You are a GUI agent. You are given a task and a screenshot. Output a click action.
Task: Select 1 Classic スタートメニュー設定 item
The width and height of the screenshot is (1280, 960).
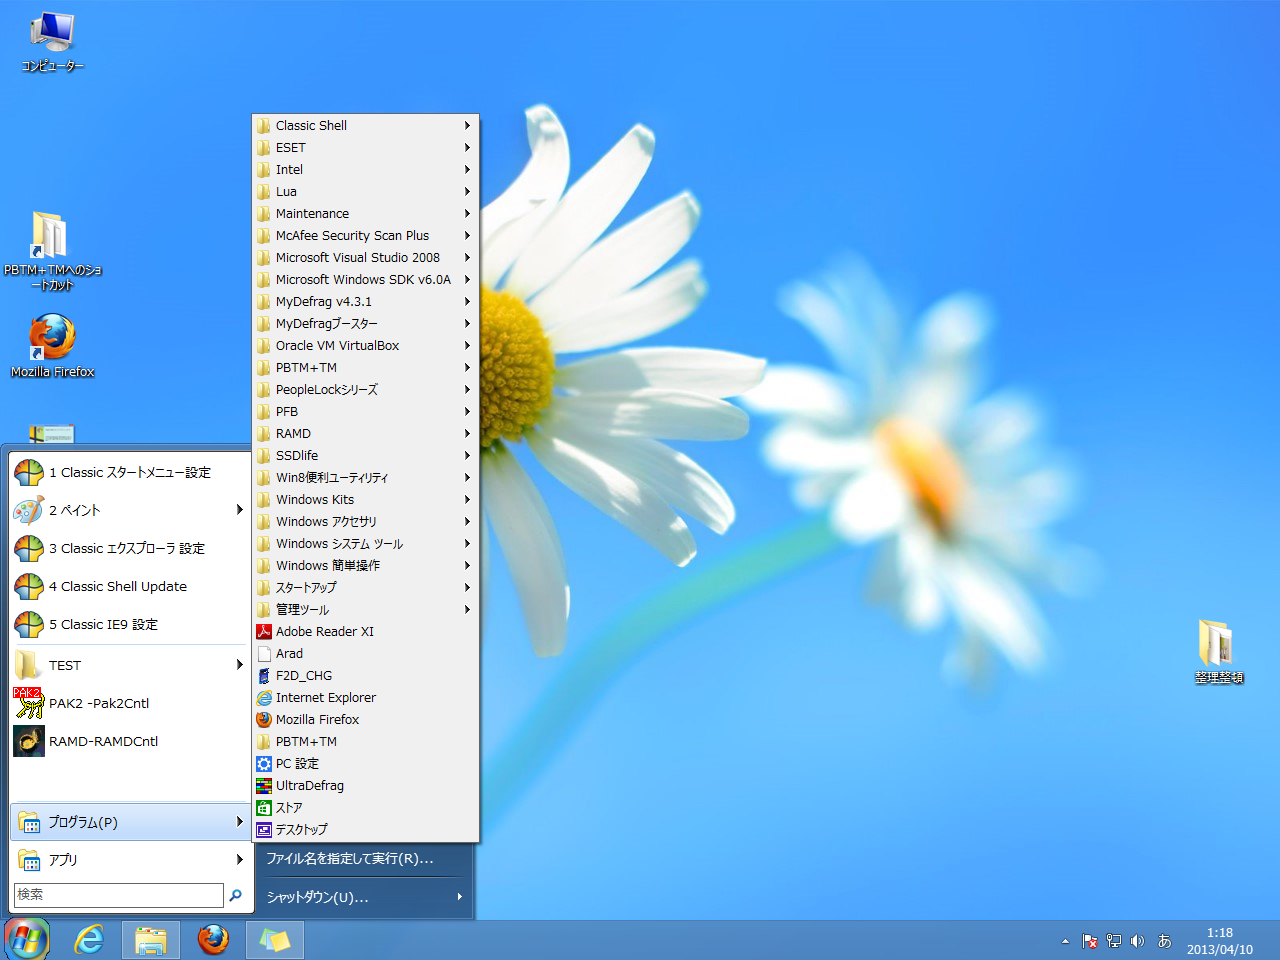pos(129,472)
